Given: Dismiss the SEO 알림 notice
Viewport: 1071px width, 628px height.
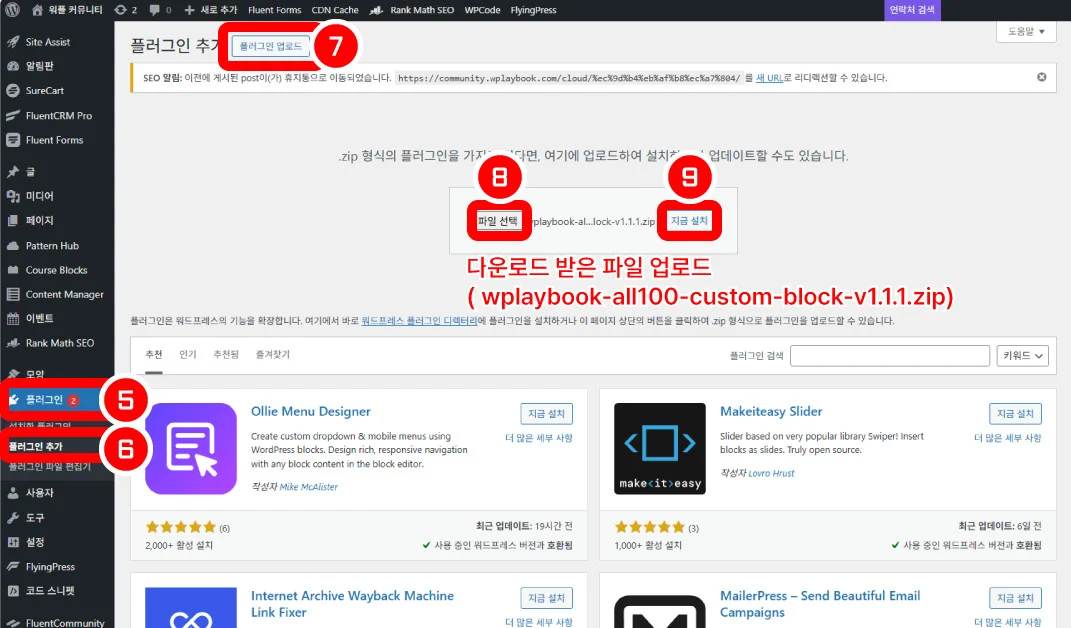Looking at the screenshot, I should point(1042,77).
